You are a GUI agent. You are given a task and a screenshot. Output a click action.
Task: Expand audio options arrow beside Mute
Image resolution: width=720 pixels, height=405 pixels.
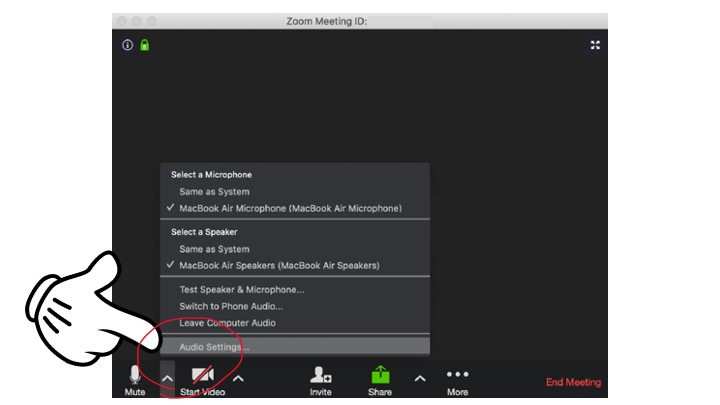click(x=167, y=378)
